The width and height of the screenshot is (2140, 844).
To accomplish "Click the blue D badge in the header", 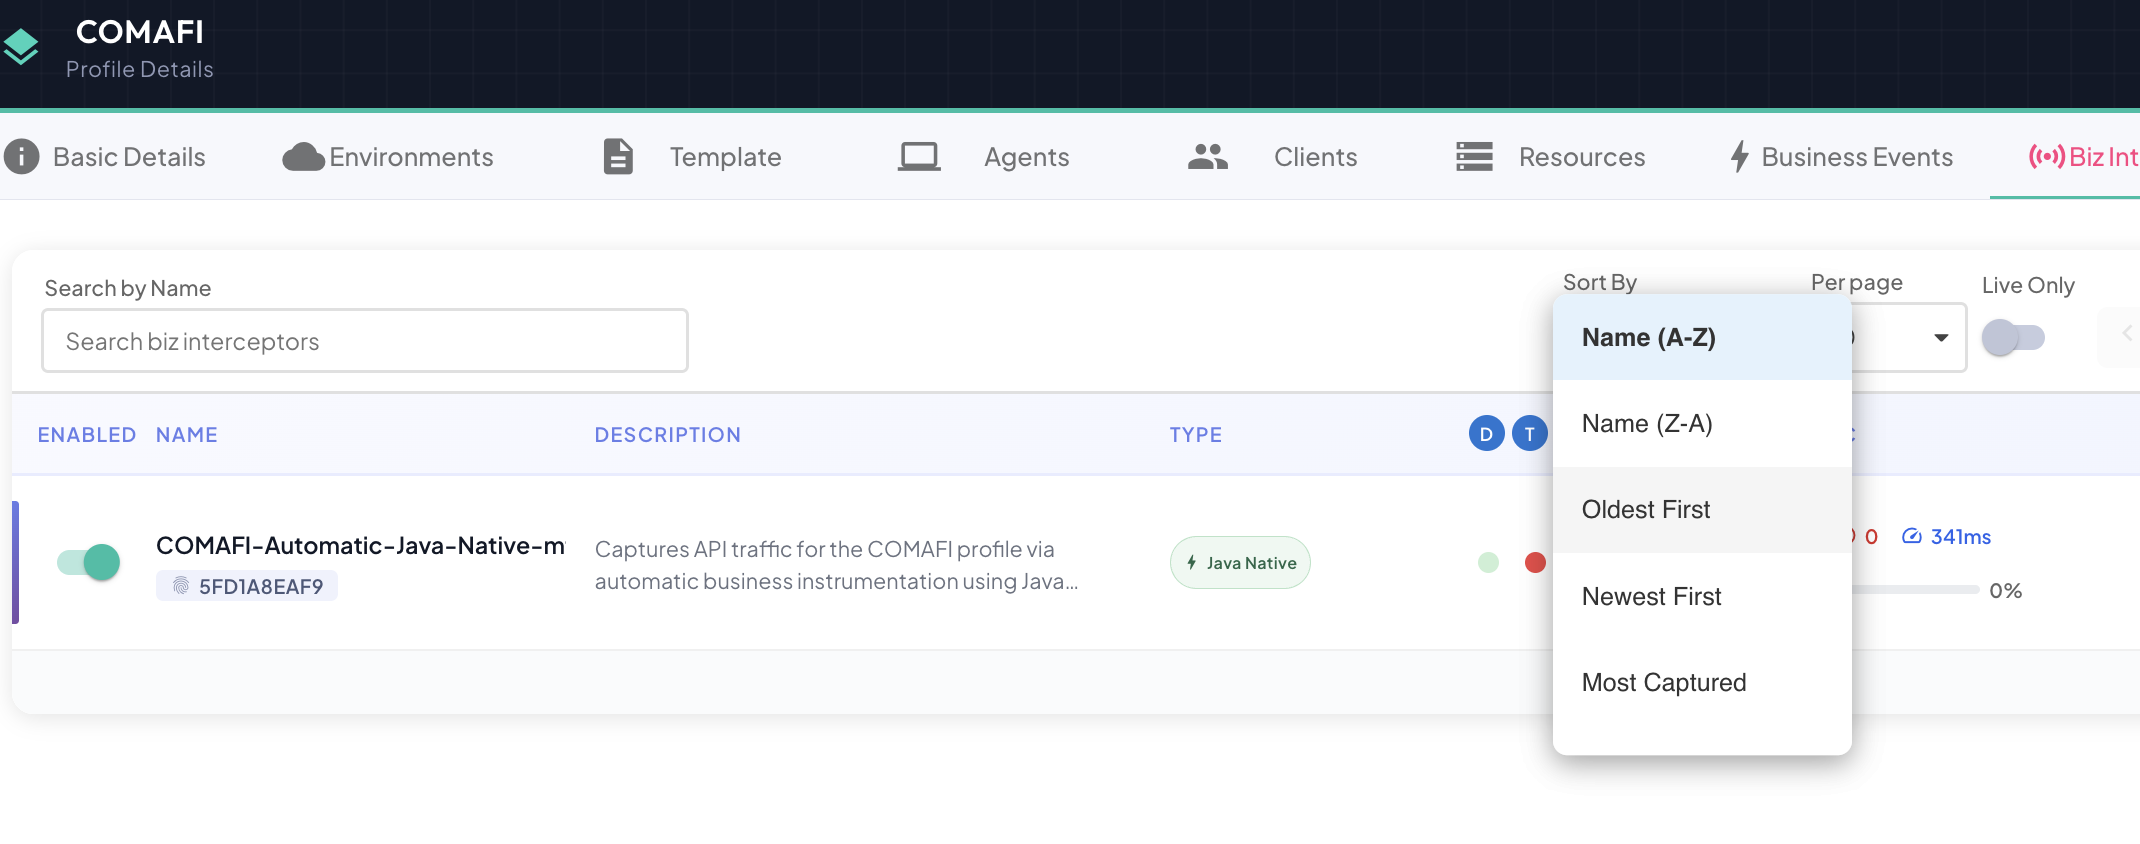I will pyautogui.click(x=1486, y=434).
